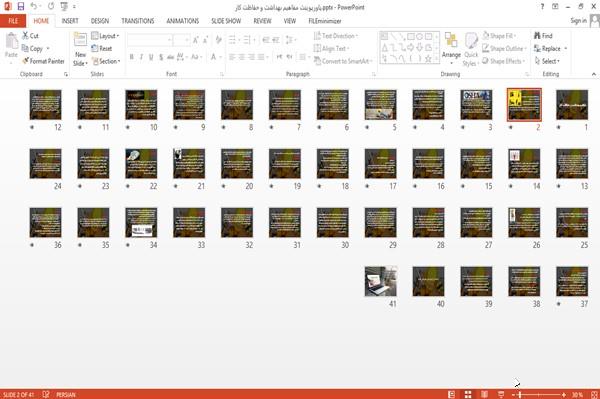Image resolution: width=600 pixels, height=399 pixels.
Task: Click Slide Sorter view icon in status bar
Action: (x=468, y=394)
